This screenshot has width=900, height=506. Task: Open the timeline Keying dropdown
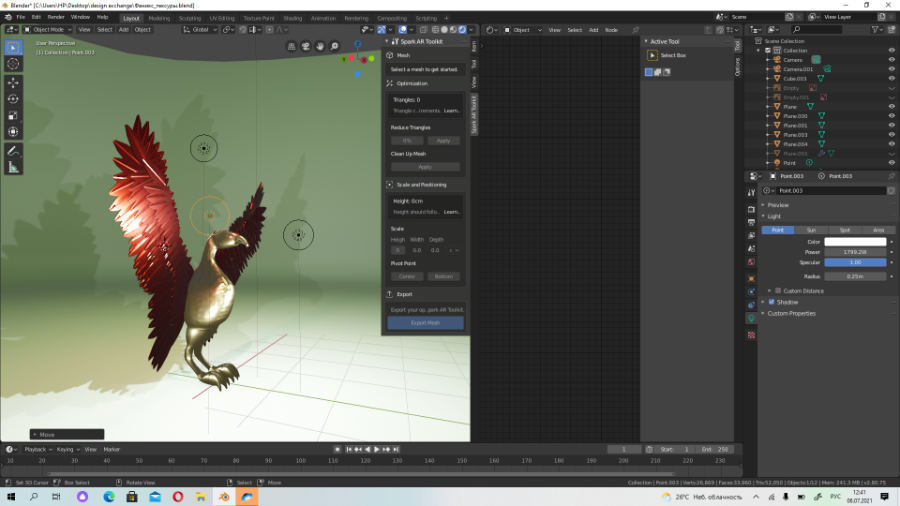click(x=67, y=450)
